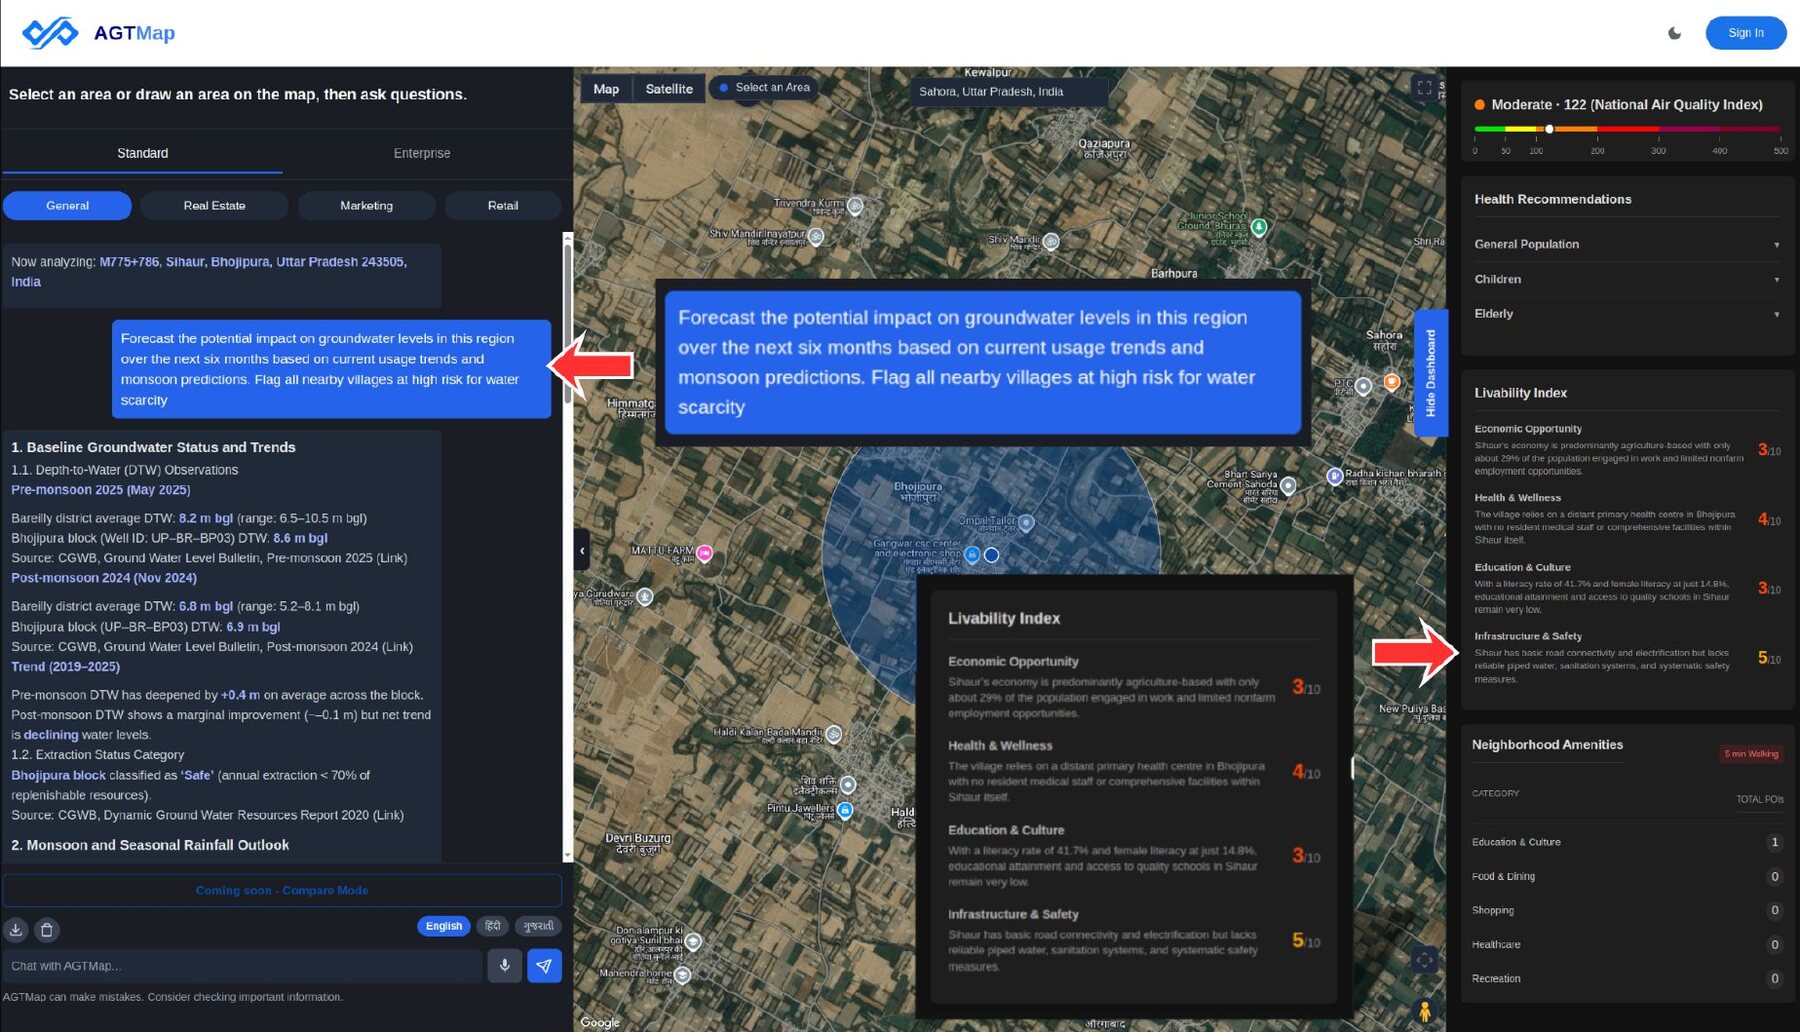Image resolution: width=1800 pixels, height=1032 pixels.
Task: Toggle the Select an Area option
Action: click(x=764, y=88)
